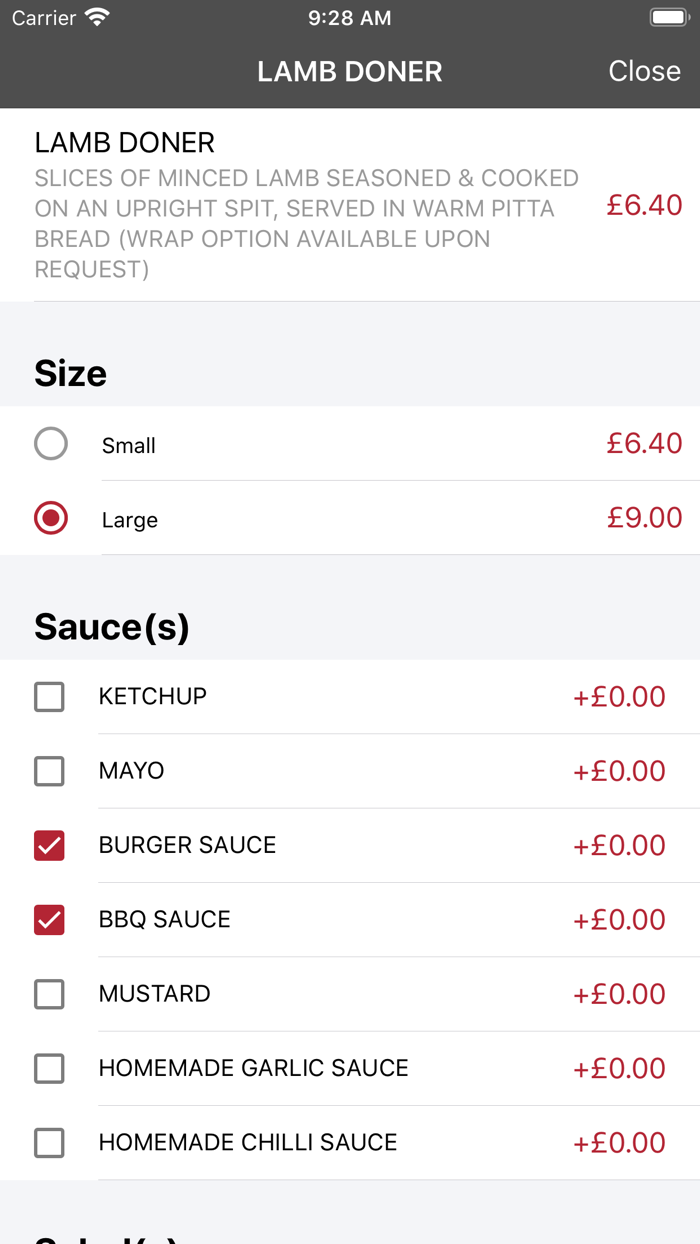
Task: Tap the Wi-Fi icon in status bar
Action: pyautogui.click(x=97, y=18)
